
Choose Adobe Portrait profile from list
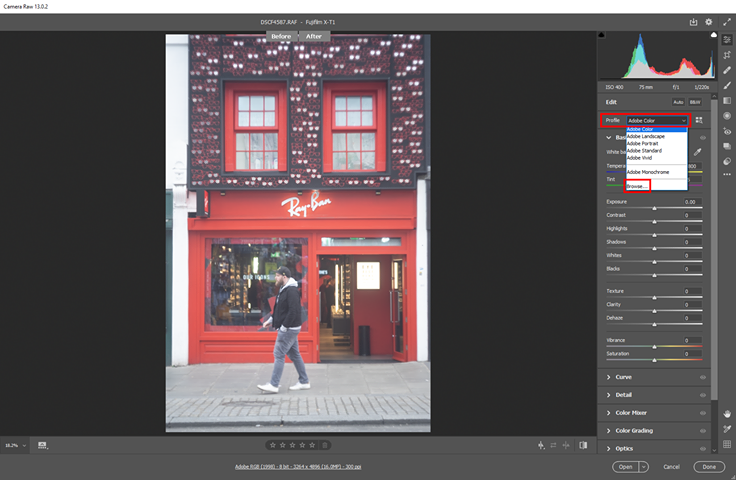(657, 143)
